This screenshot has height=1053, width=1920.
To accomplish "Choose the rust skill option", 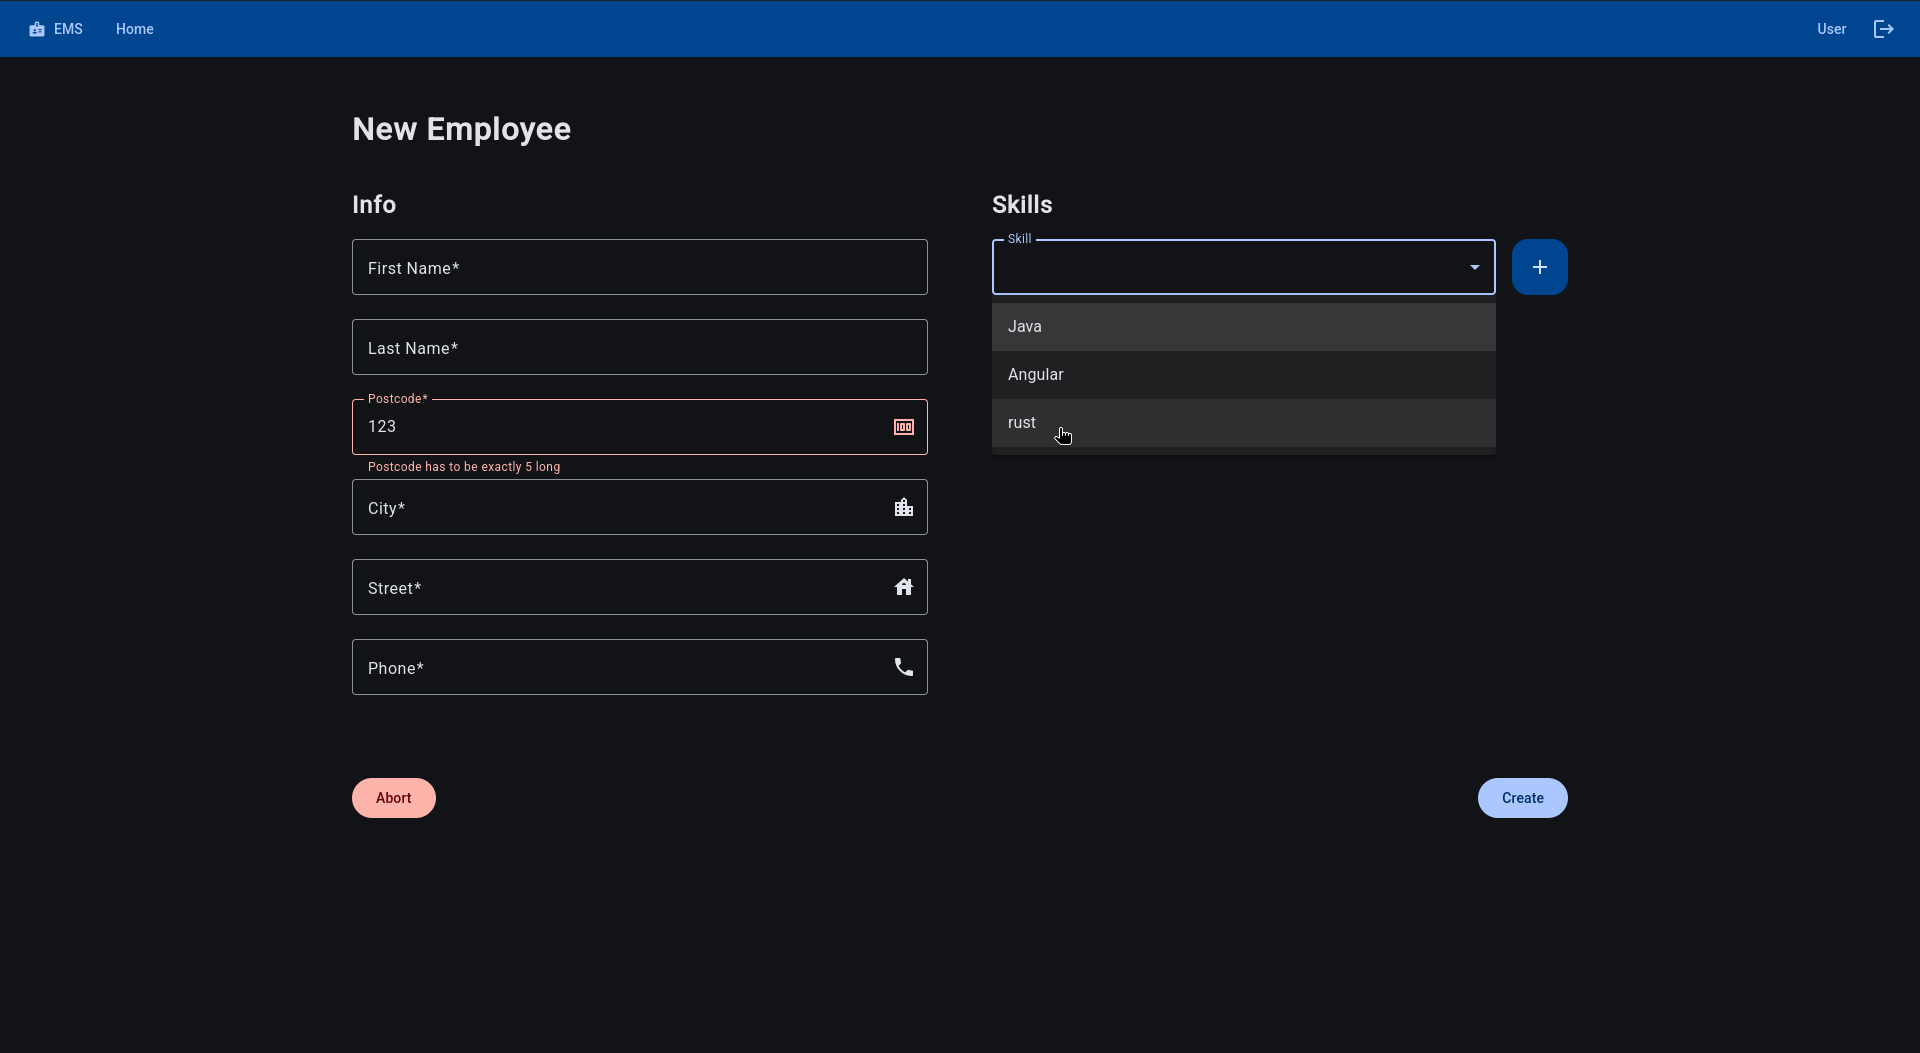I will (x=1244, y=423).
